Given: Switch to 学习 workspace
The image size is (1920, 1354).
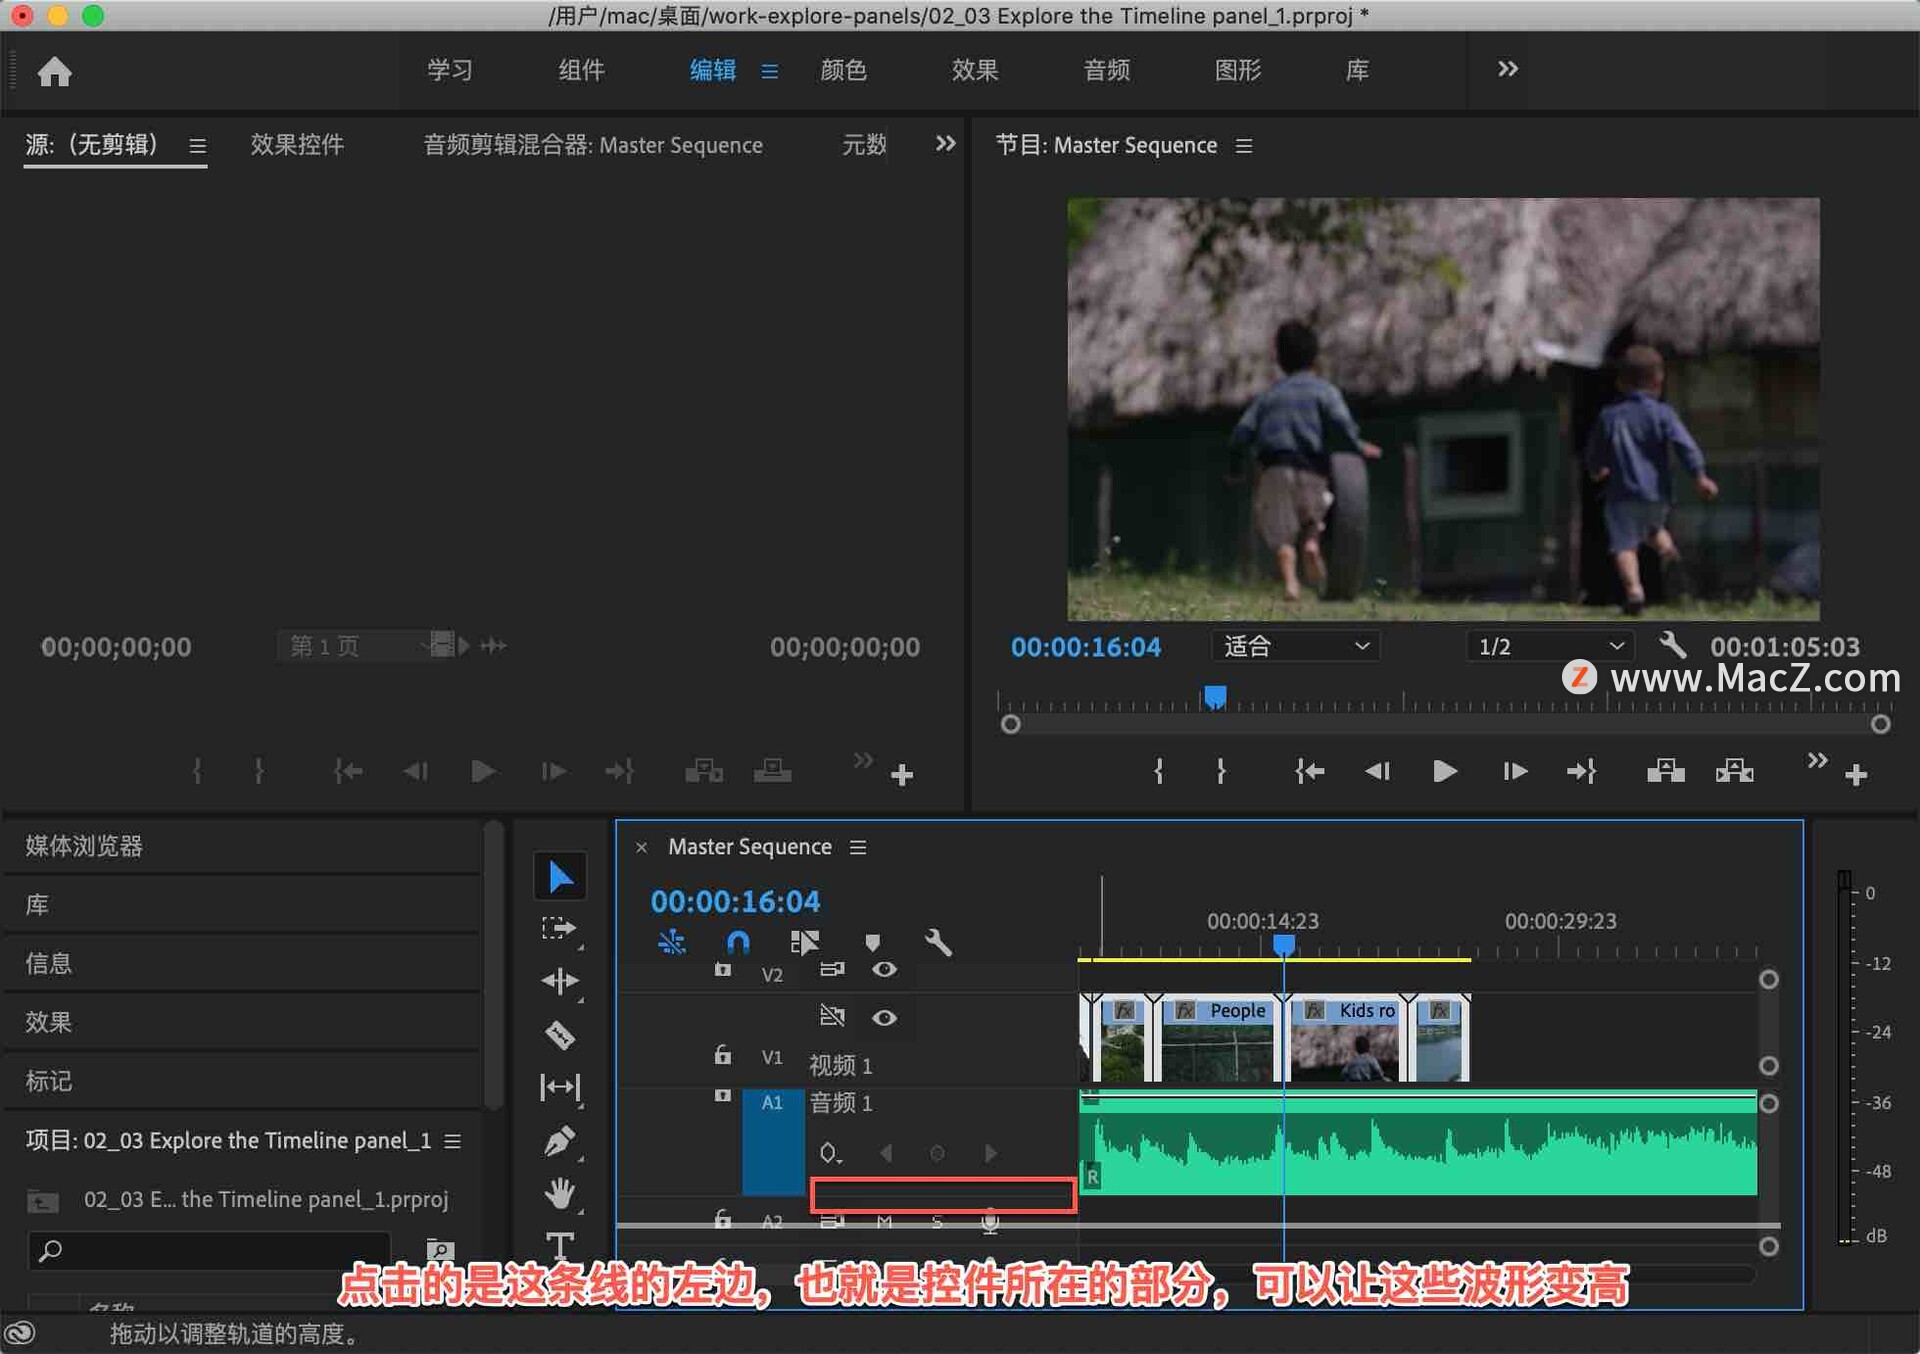Looking at the screenshot, I should coord(449,70).
